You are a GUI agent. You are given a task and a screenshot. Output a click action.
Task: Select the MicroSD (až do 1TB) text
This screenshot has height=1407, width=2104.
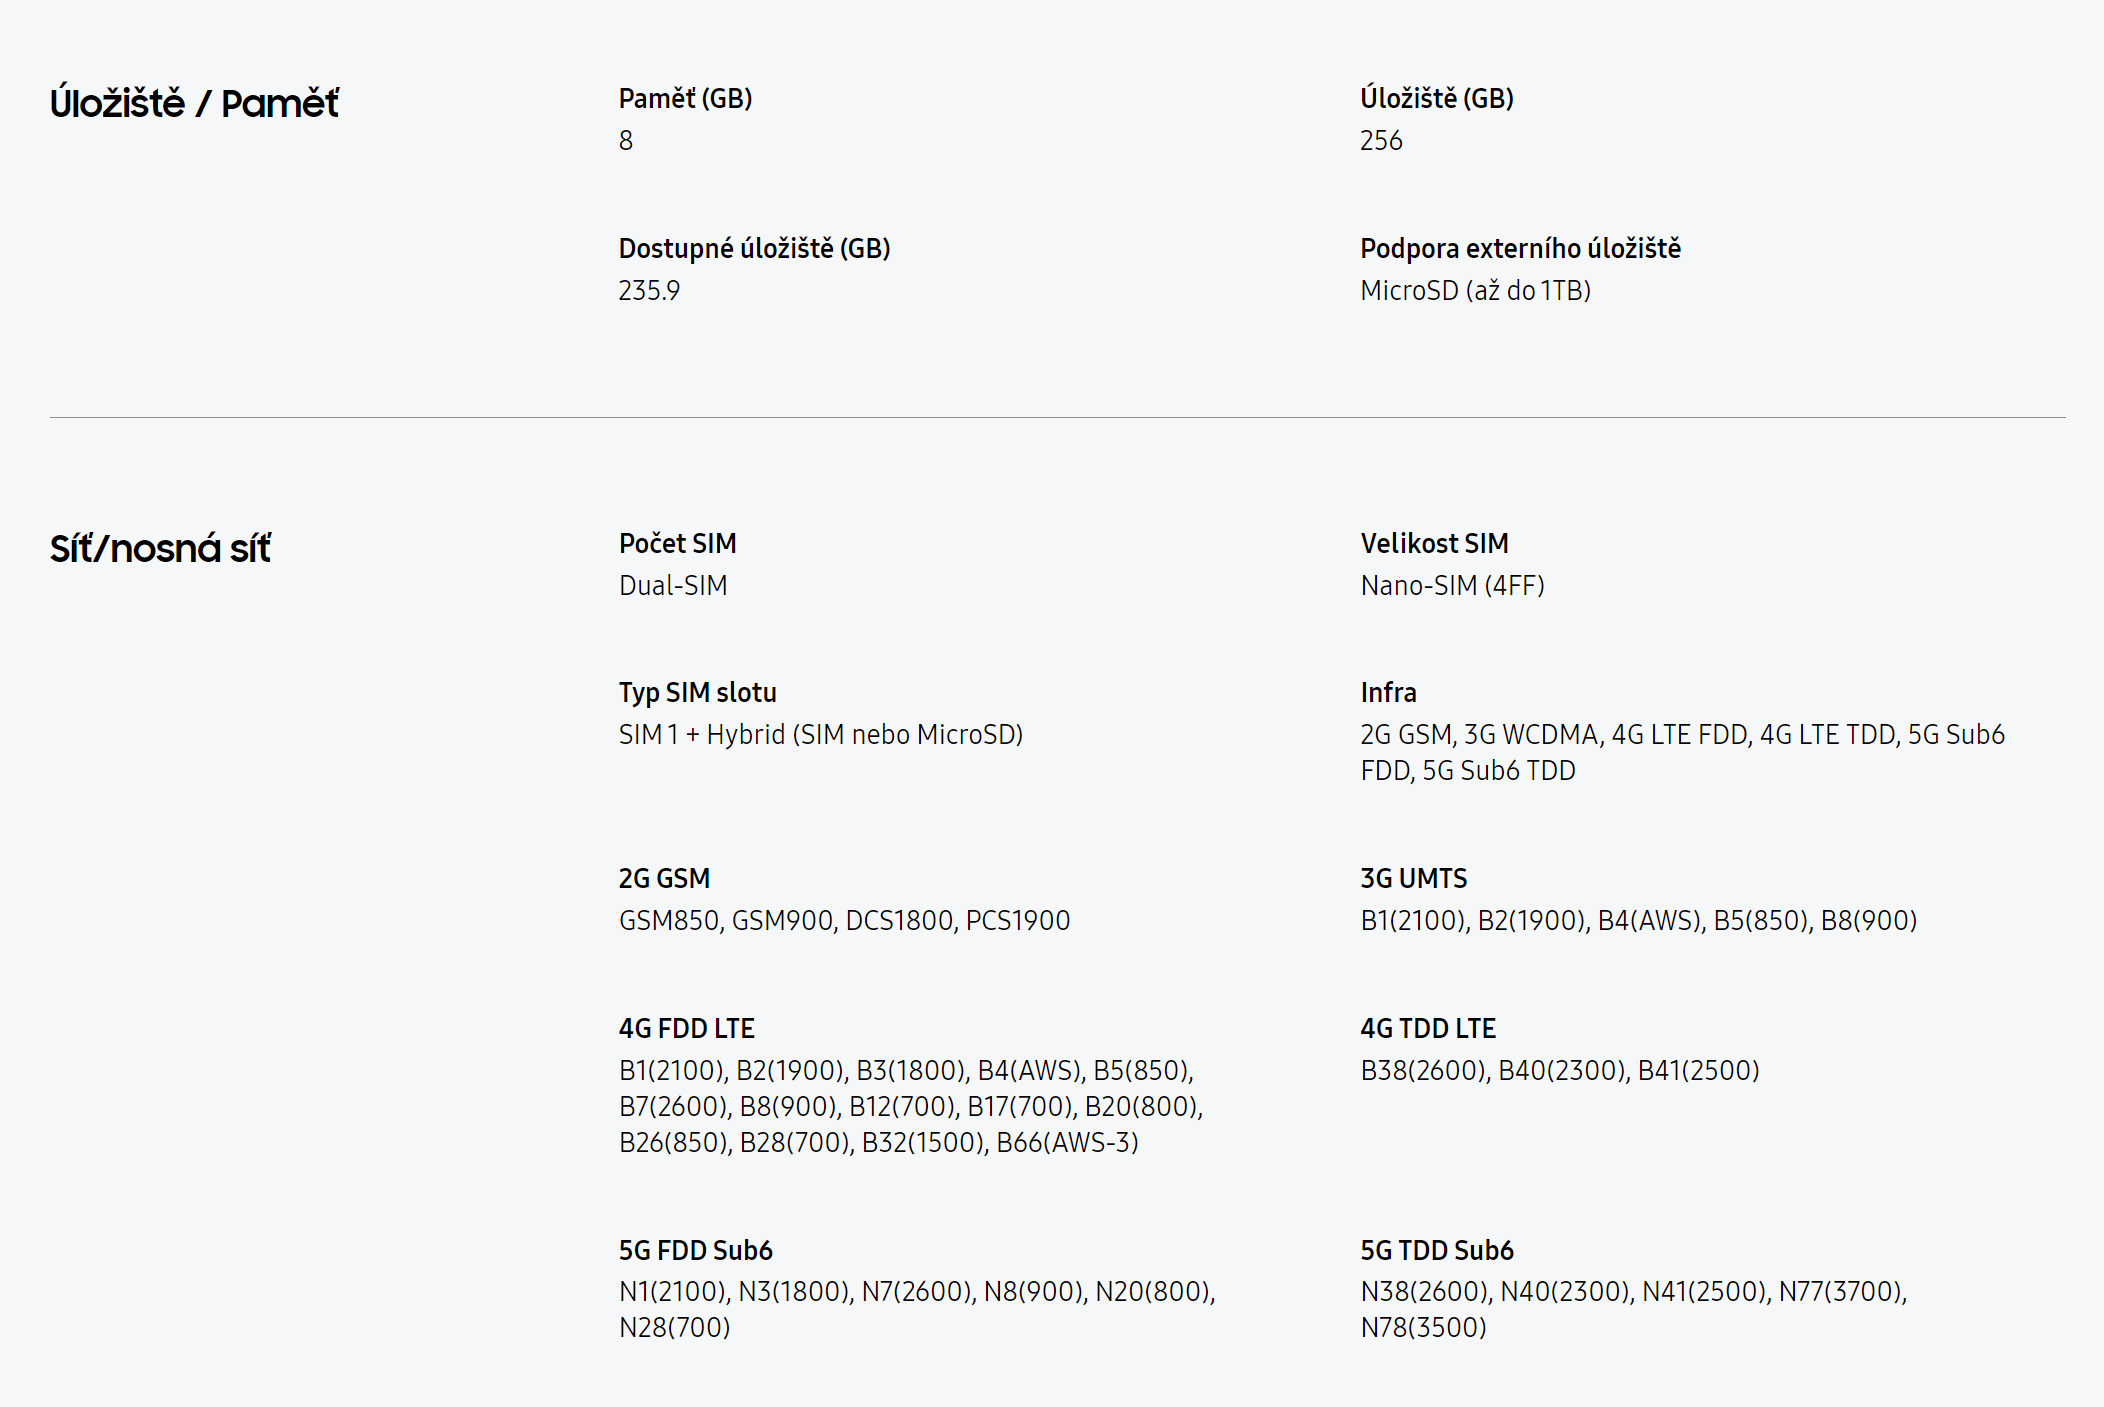click(1475, 291)
